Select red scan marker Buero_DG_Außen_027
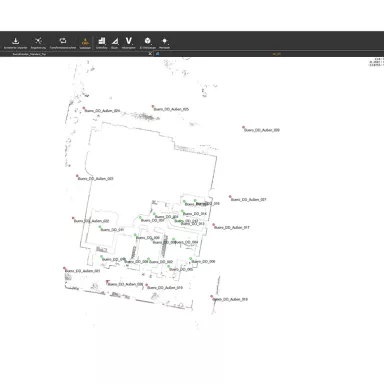This screenshot has width=384, height=384. click(230, 197)
